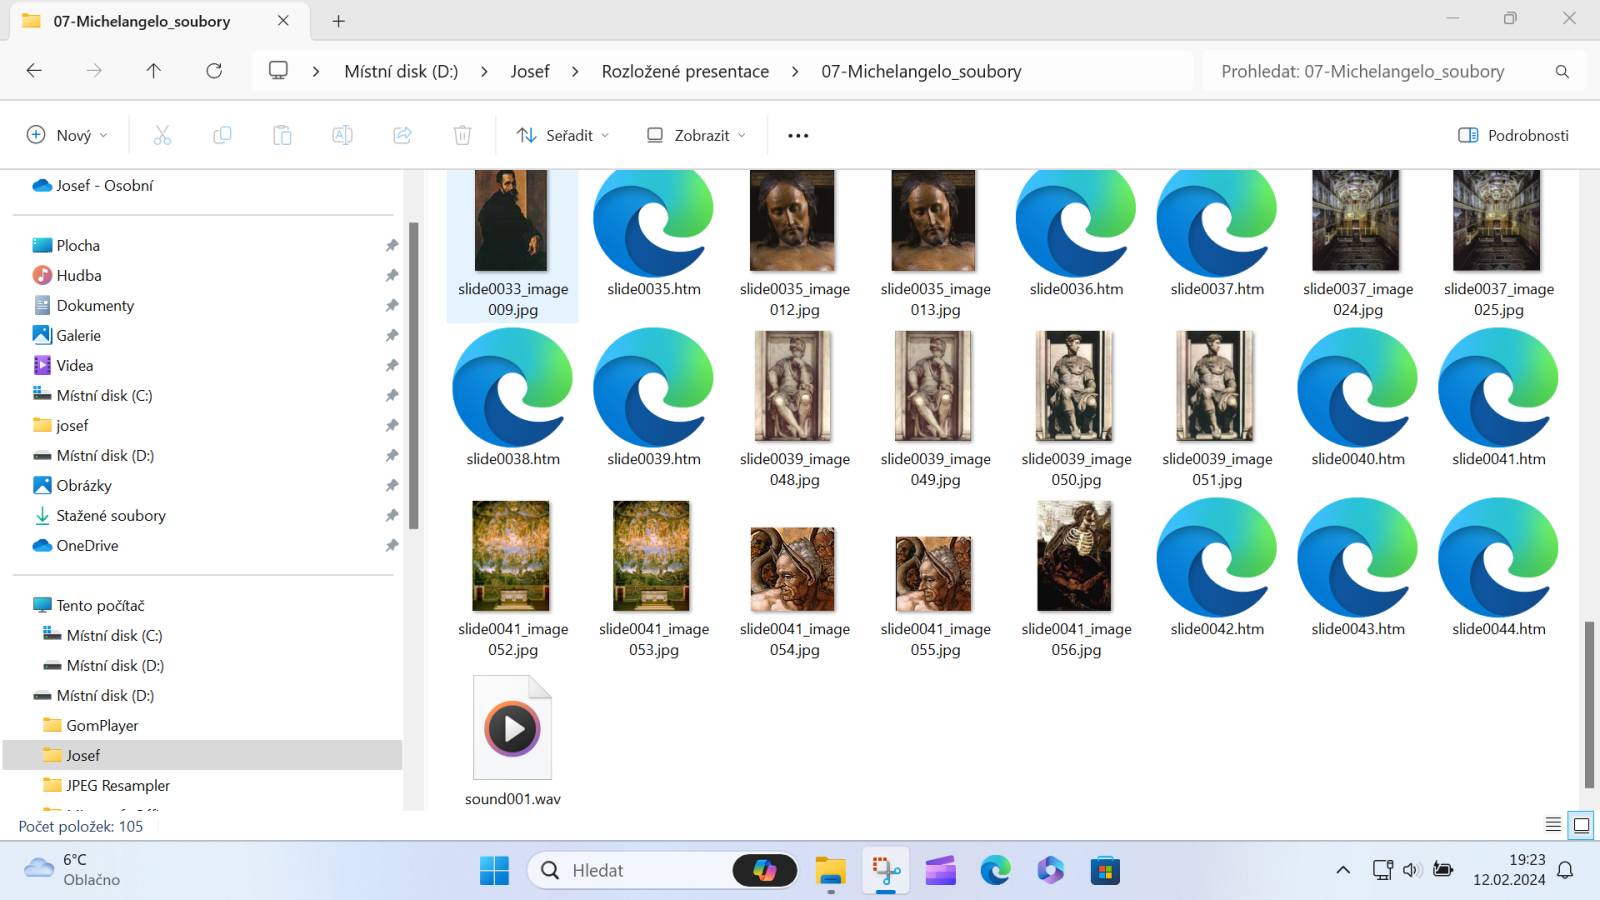Expand chevron after Rozložené presentace breadcrumb

(x=795, y=72)
